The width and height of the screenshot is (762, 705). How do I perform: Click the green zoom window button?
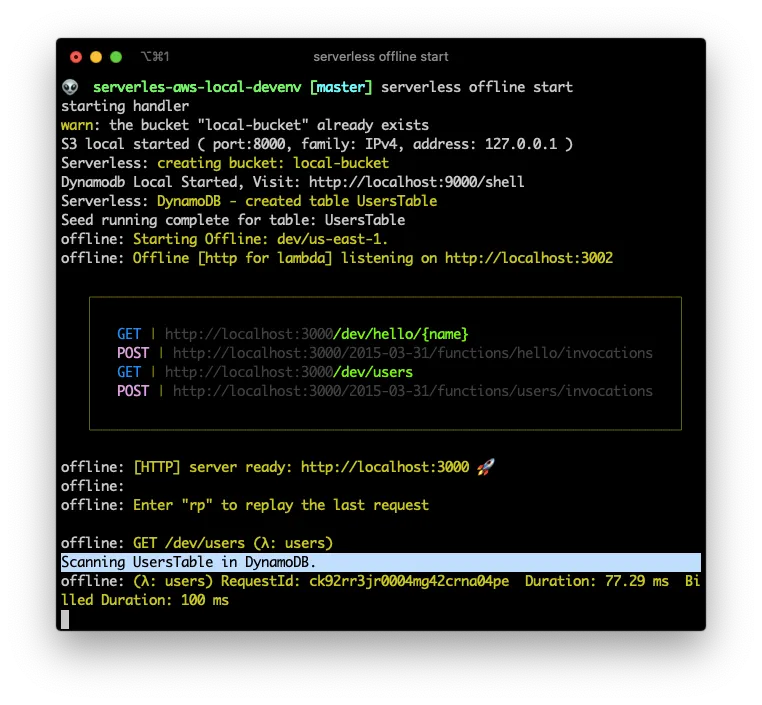[x=116, y=57]
